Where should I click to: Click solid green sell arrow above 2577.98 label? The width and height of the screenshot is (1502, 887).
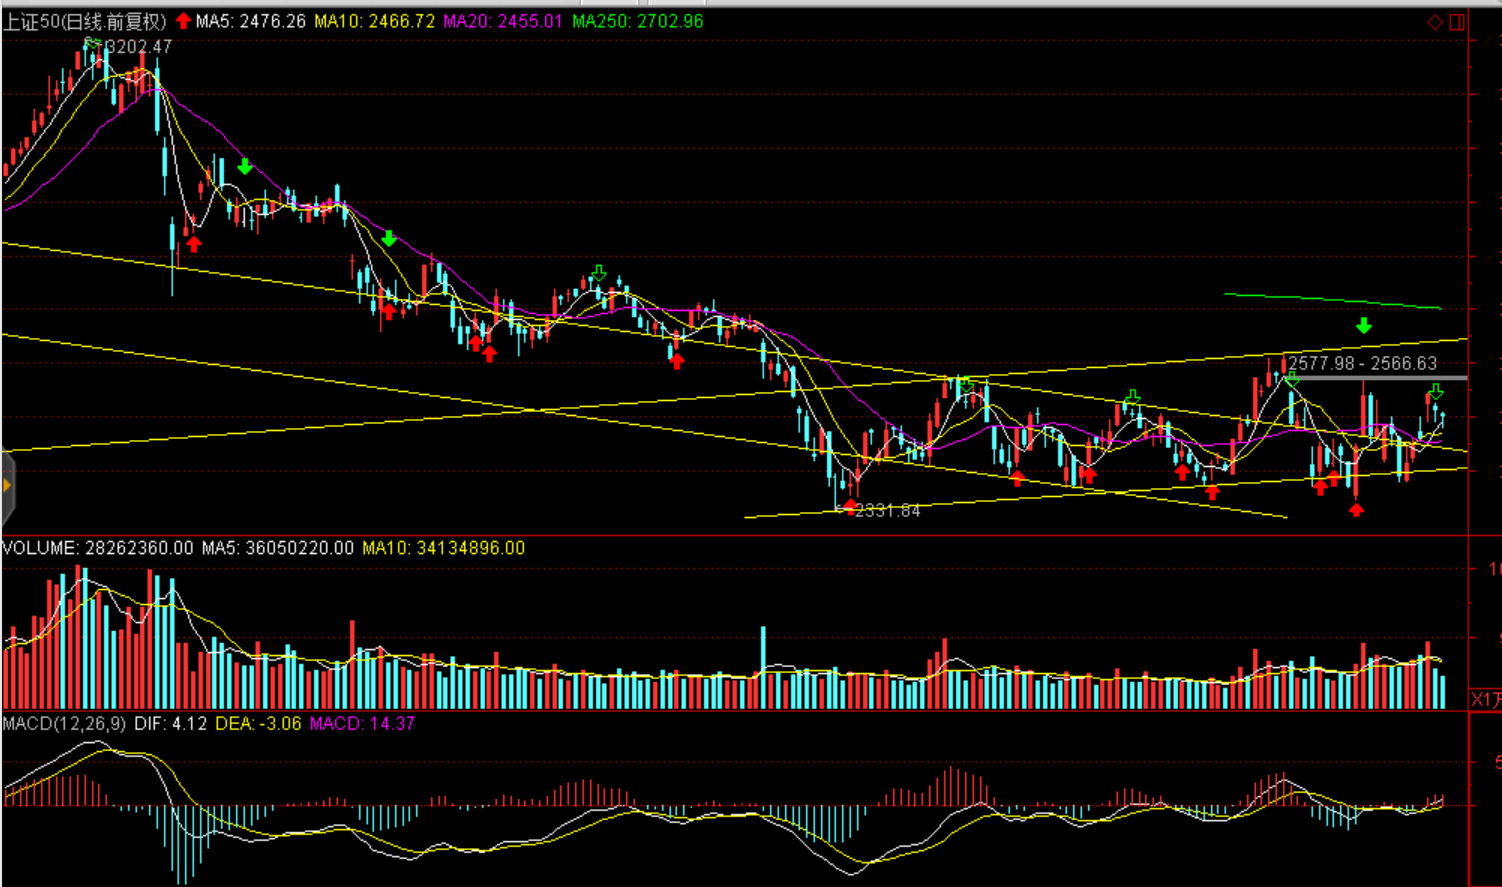(1363, 326)
